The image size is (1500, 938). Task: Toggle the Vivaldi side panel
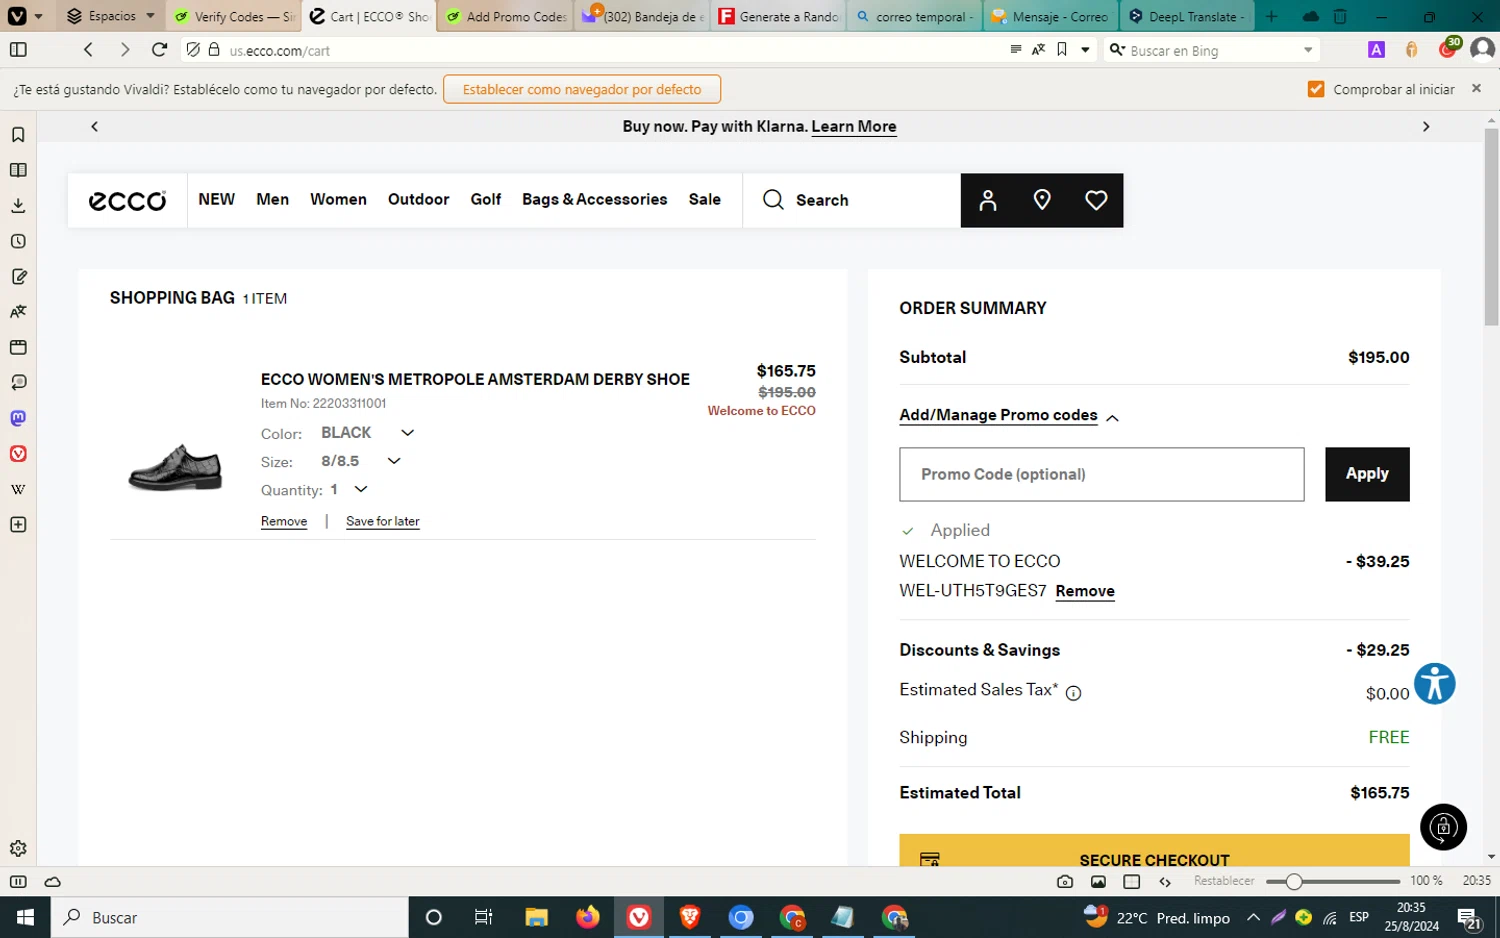[x=18, y=49]
